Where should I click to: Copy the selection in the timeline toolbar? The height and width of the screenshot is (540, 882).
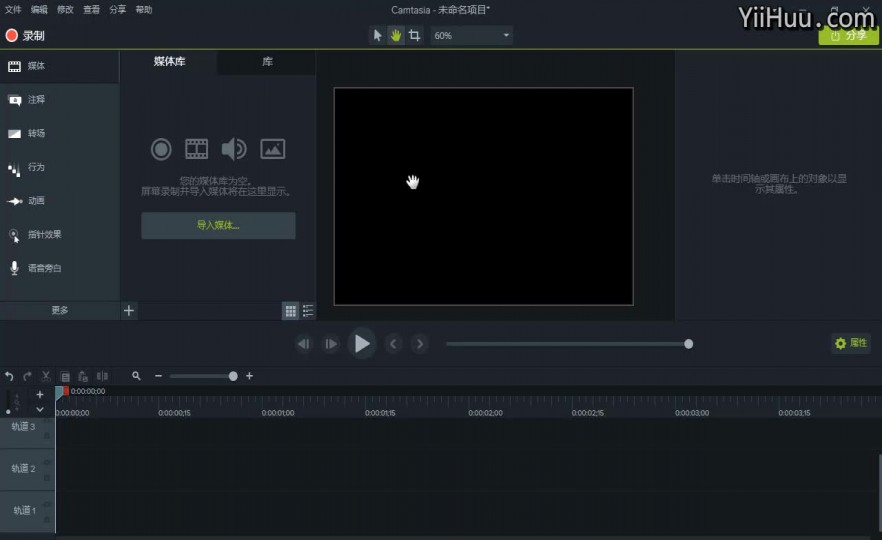[65, 376]
